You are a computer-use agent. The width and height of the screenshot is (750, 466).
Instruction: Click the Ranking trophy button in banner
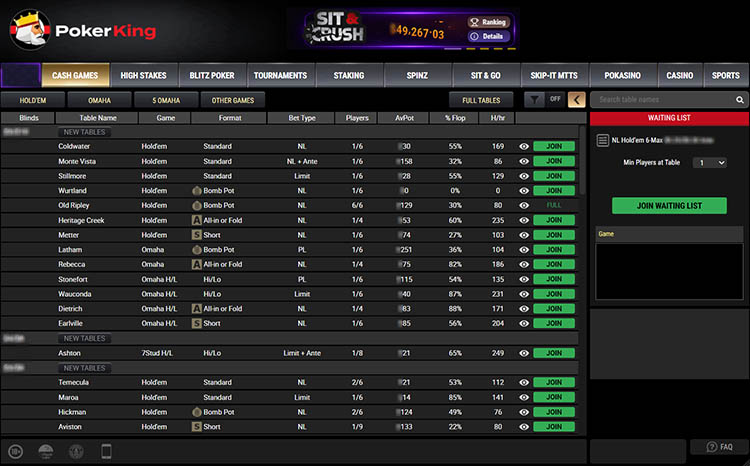488,22
